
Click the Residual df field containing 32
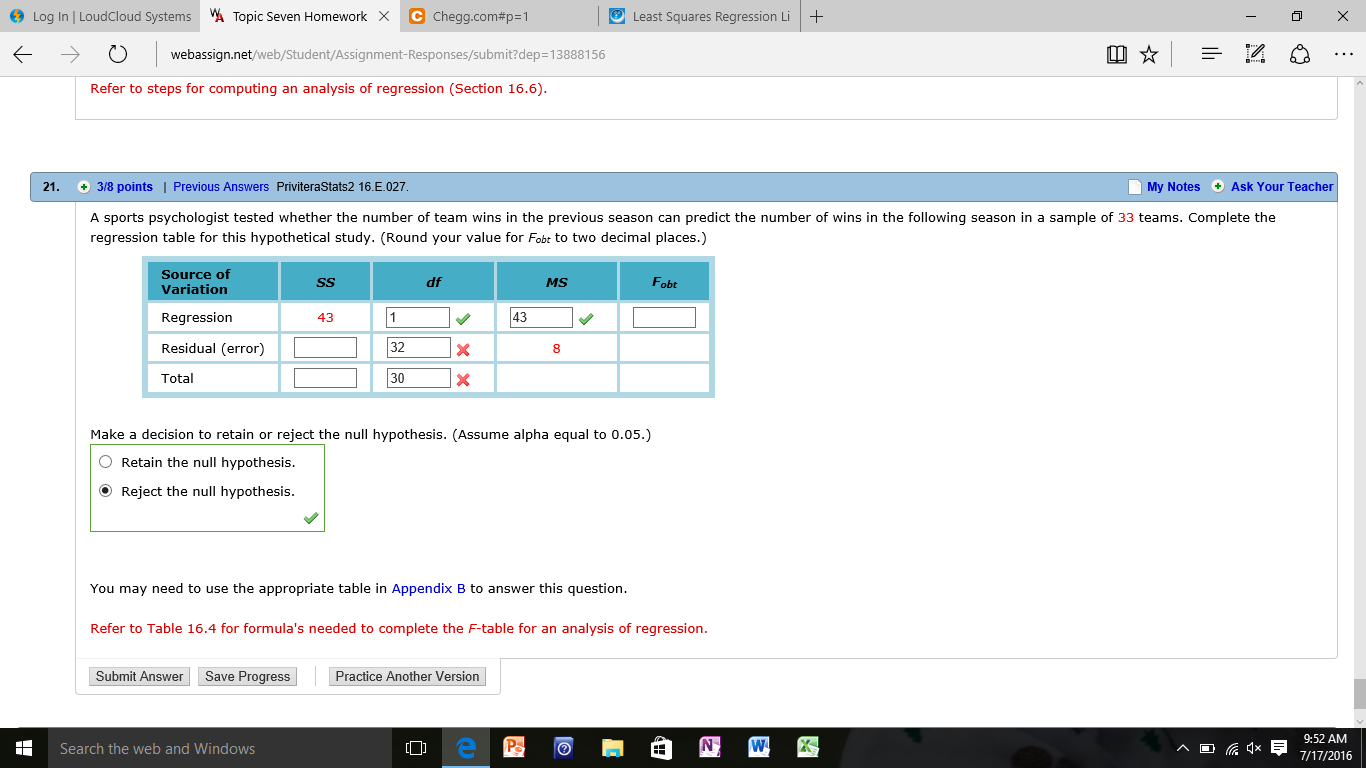click(418, 348)
